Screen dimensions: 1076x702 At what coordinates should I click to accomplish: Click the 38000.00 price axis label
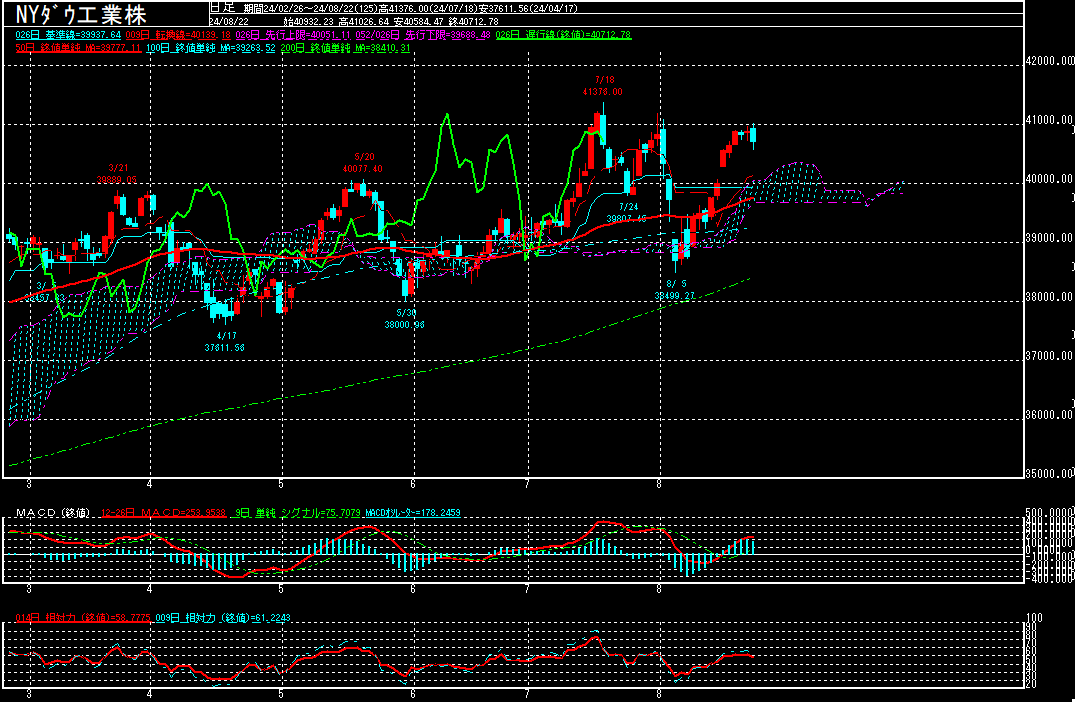[x=1049, y=297]
